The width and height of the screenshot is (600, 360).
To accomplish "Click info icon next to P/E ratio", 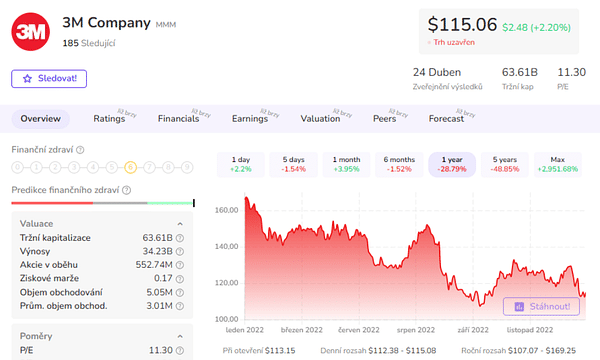I will [180, 350].
